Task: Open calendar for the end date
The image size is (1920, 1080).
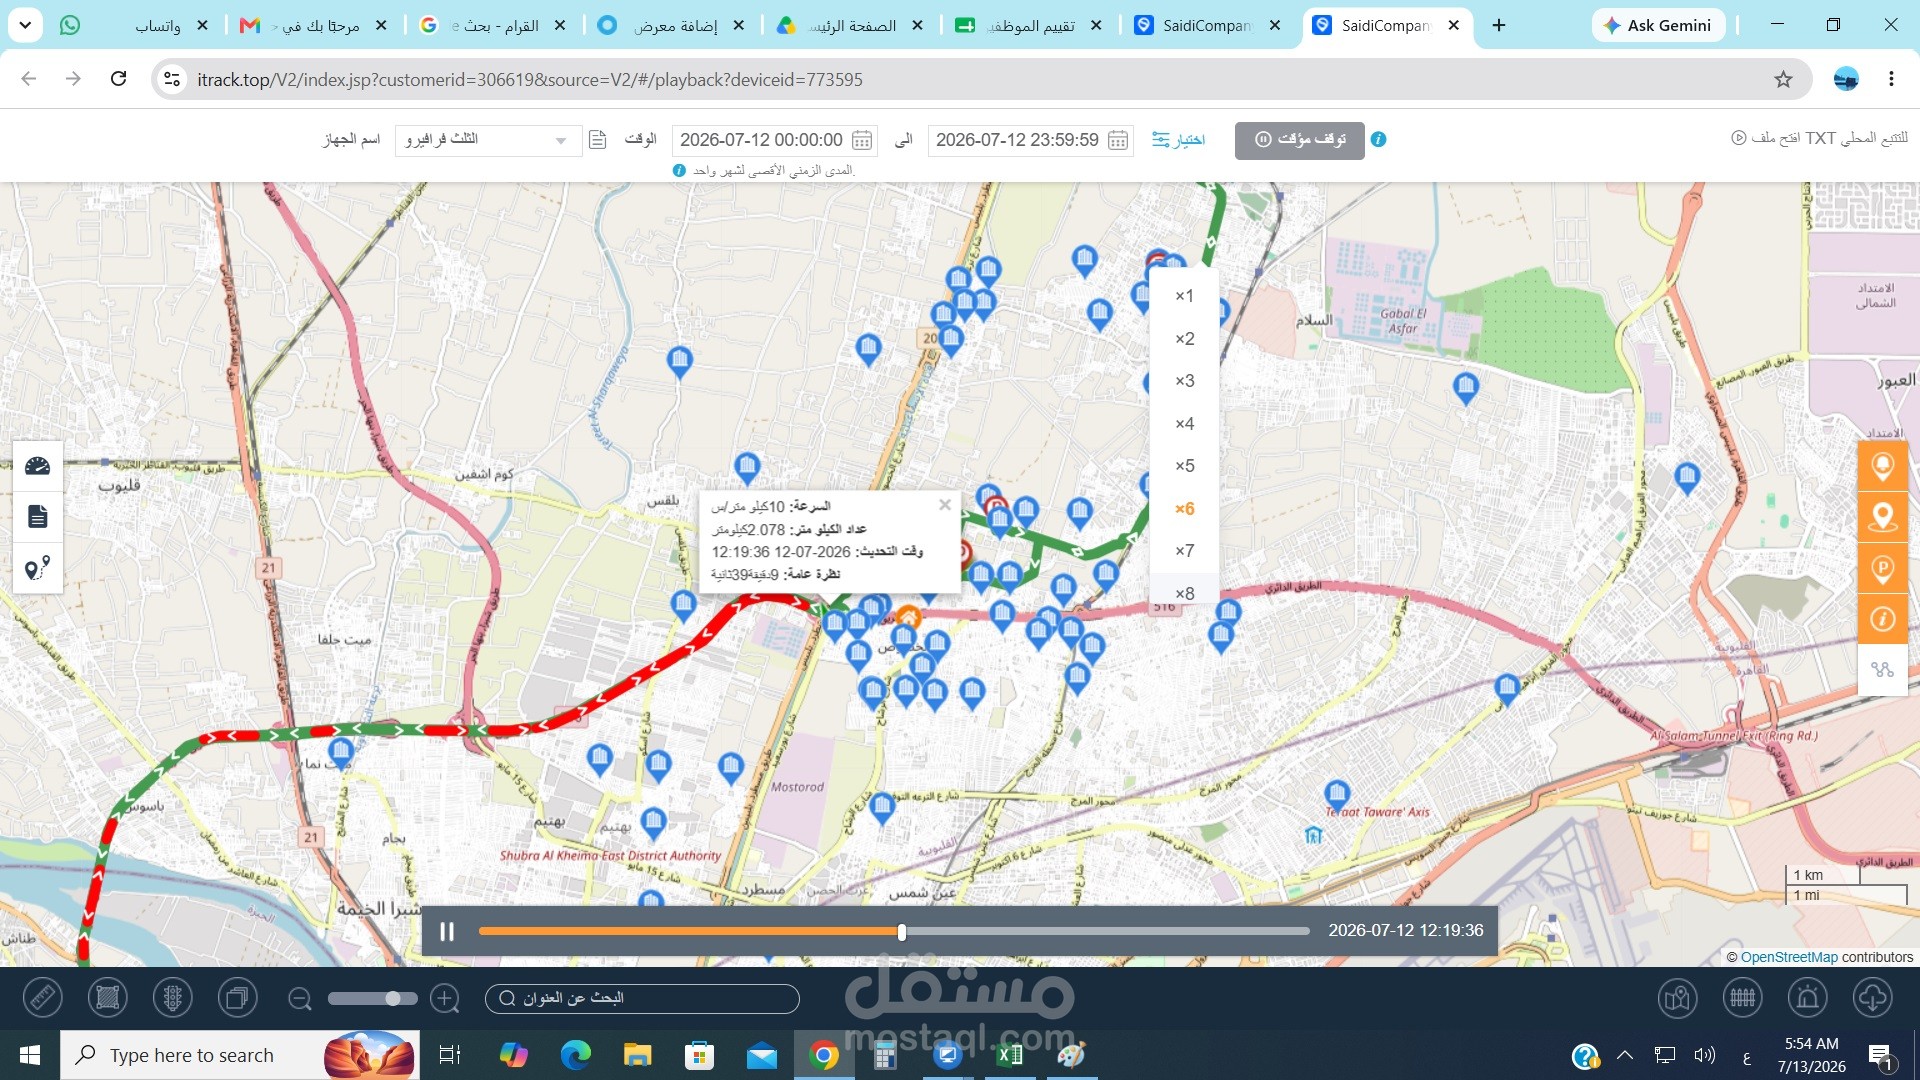Action: [x=1118, y=140]
